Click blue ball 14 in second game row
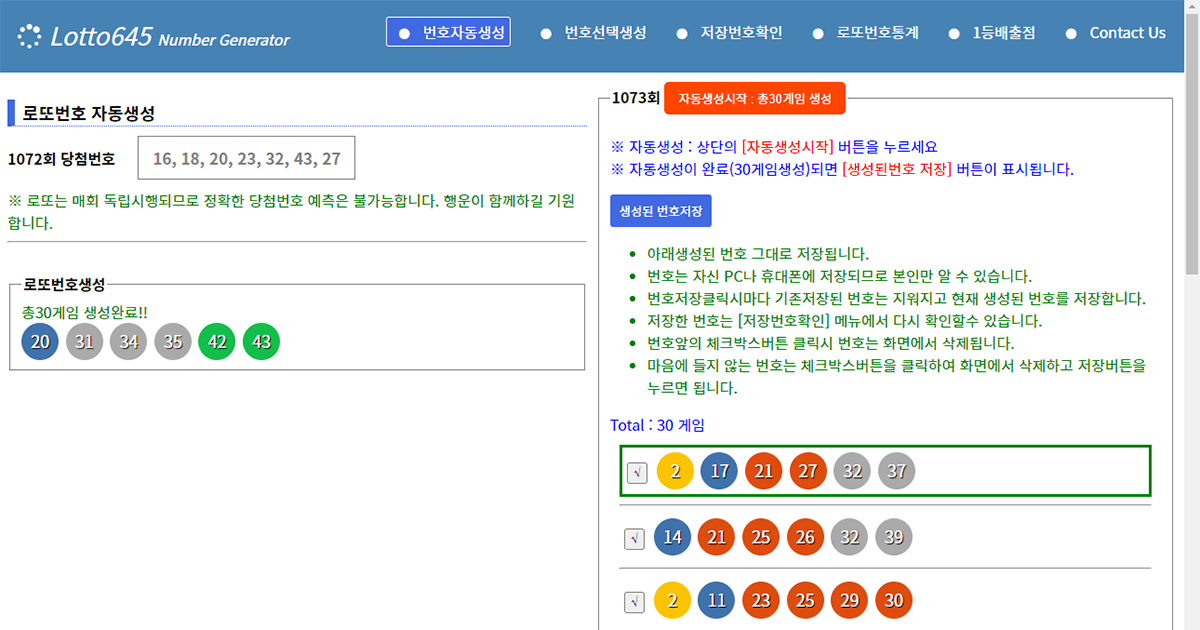 click(x=673, y=537)
